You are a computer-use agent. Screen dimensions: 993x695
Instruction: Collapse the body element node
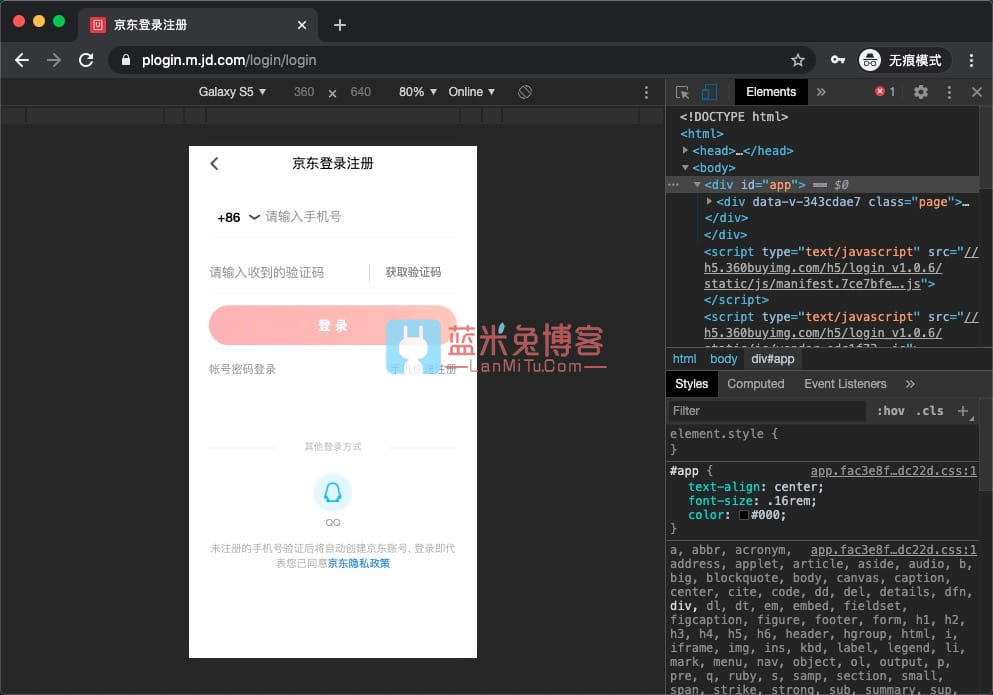coord(685,167)
